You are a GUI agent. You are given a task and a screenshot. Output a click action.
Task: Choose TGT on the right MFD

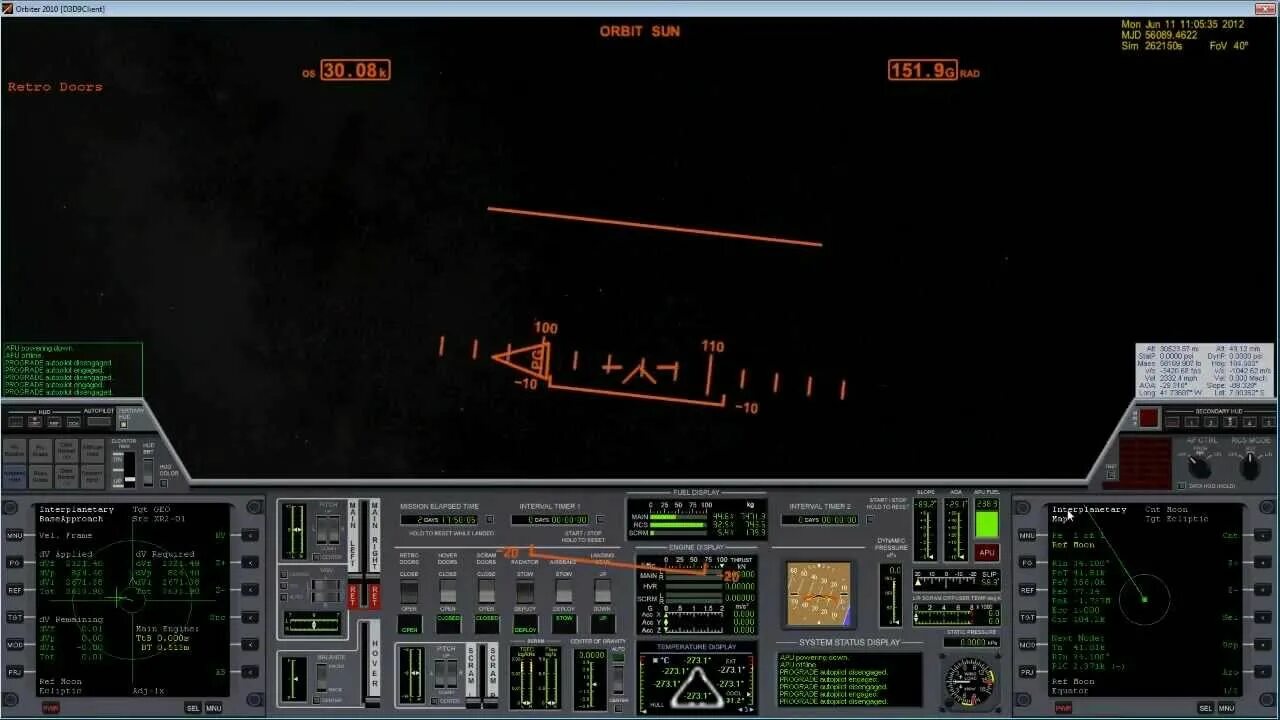click(1027, 617)
